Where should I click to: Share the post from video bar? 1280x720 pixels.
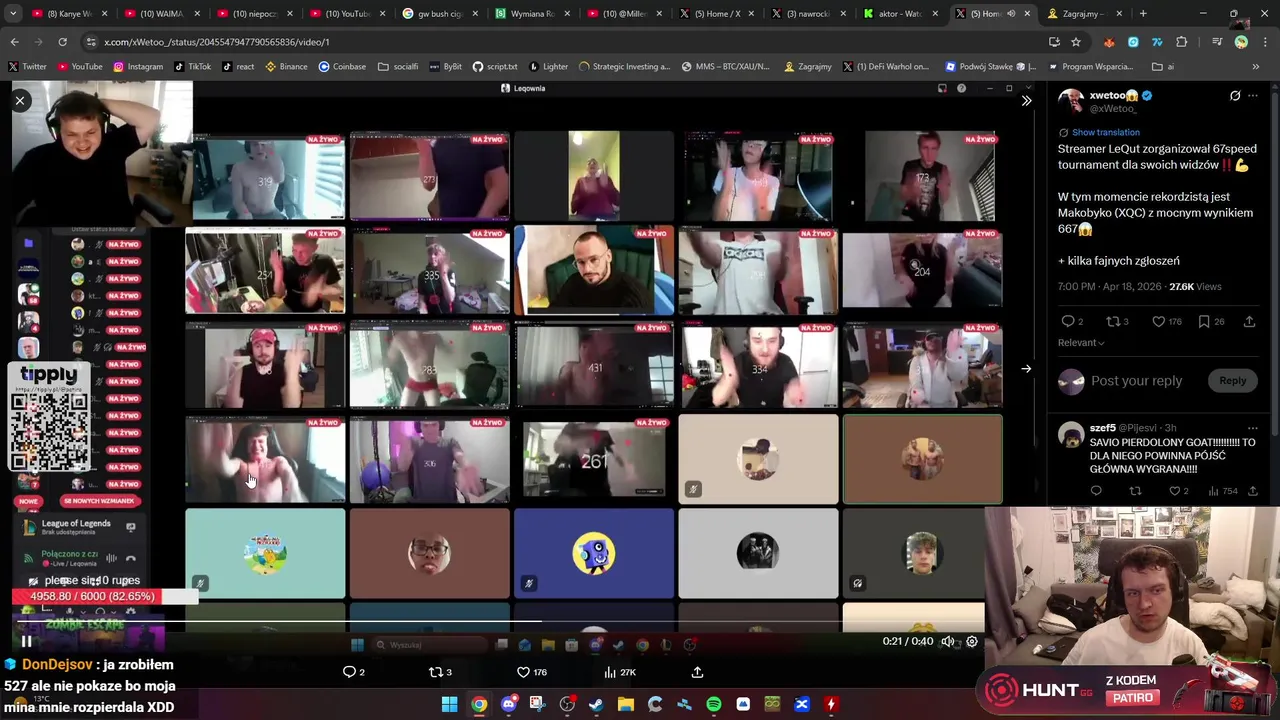click(697, 672)
